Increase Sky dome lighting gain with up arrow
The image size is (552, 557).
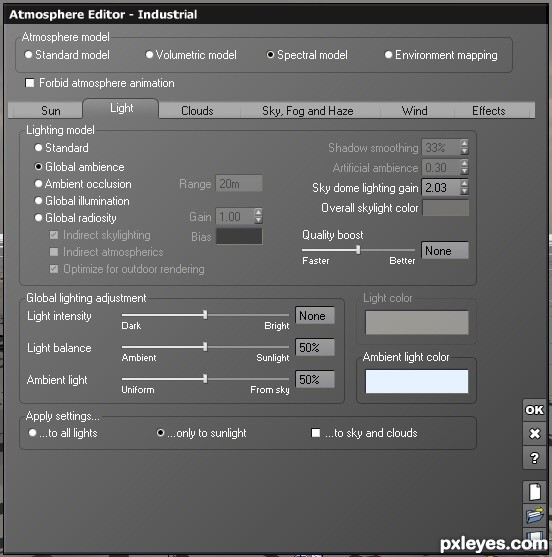click(464, 184)
